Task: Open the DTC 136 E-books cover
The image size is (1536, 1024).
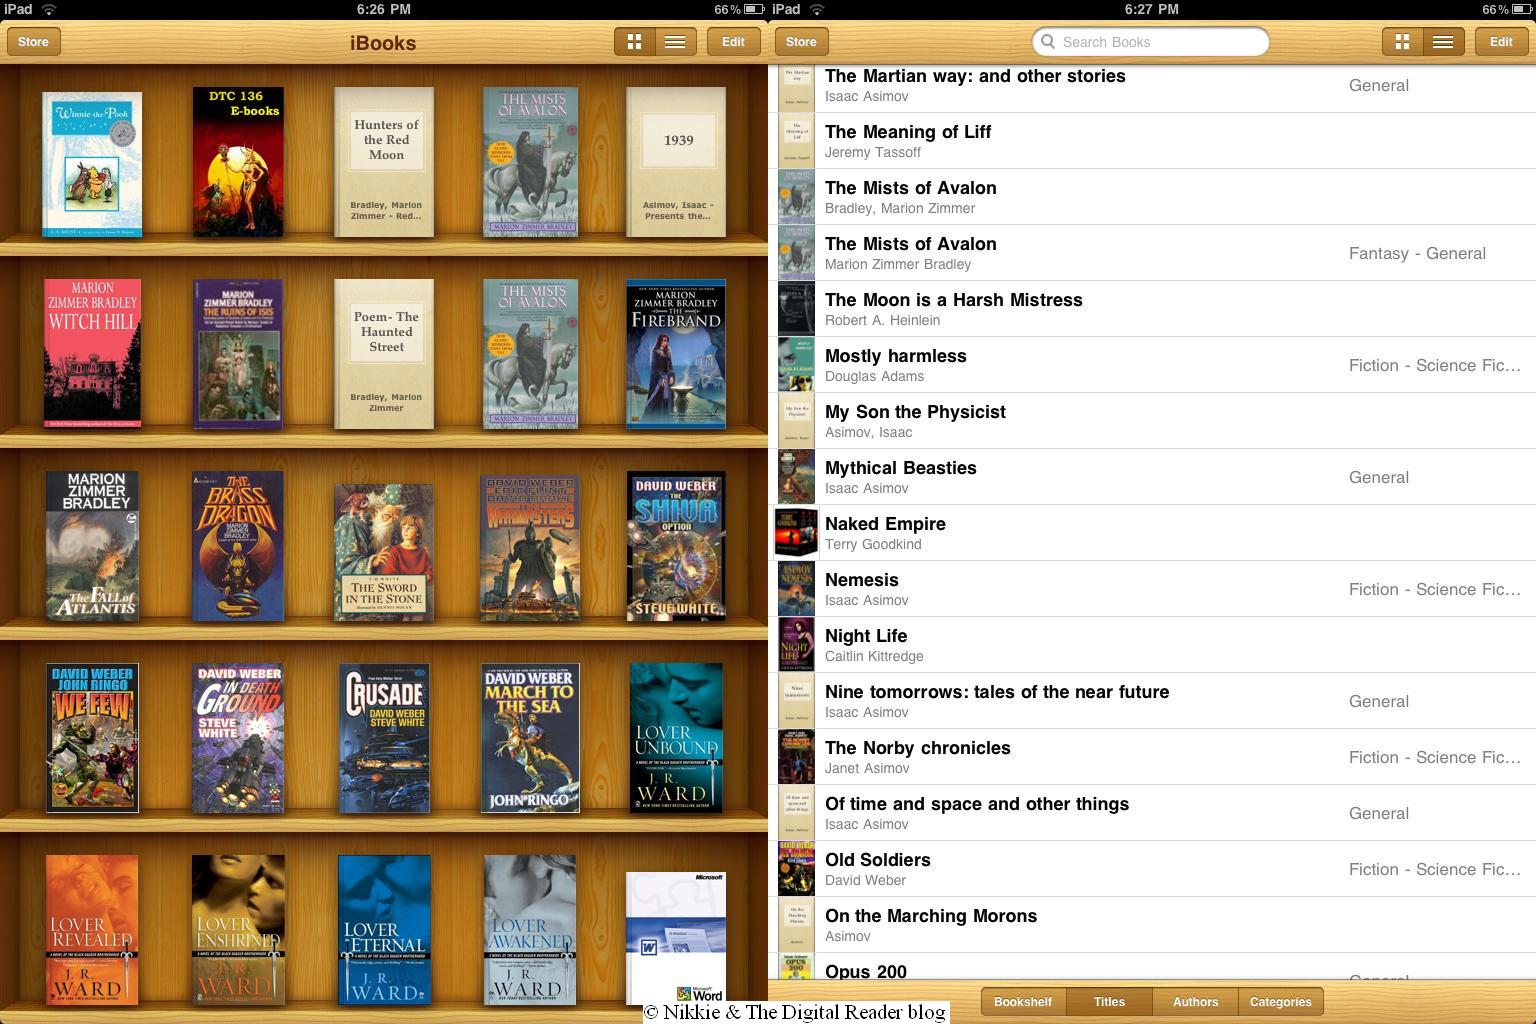Action: [x=238, y=162]
